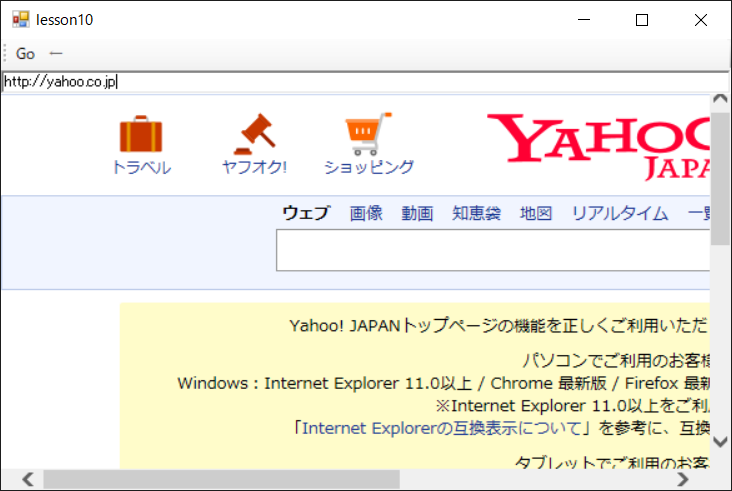Focus the URL address field showing yahoo.co.jp
This screenshot has width=732, height=491.
[x=360, y=83]
